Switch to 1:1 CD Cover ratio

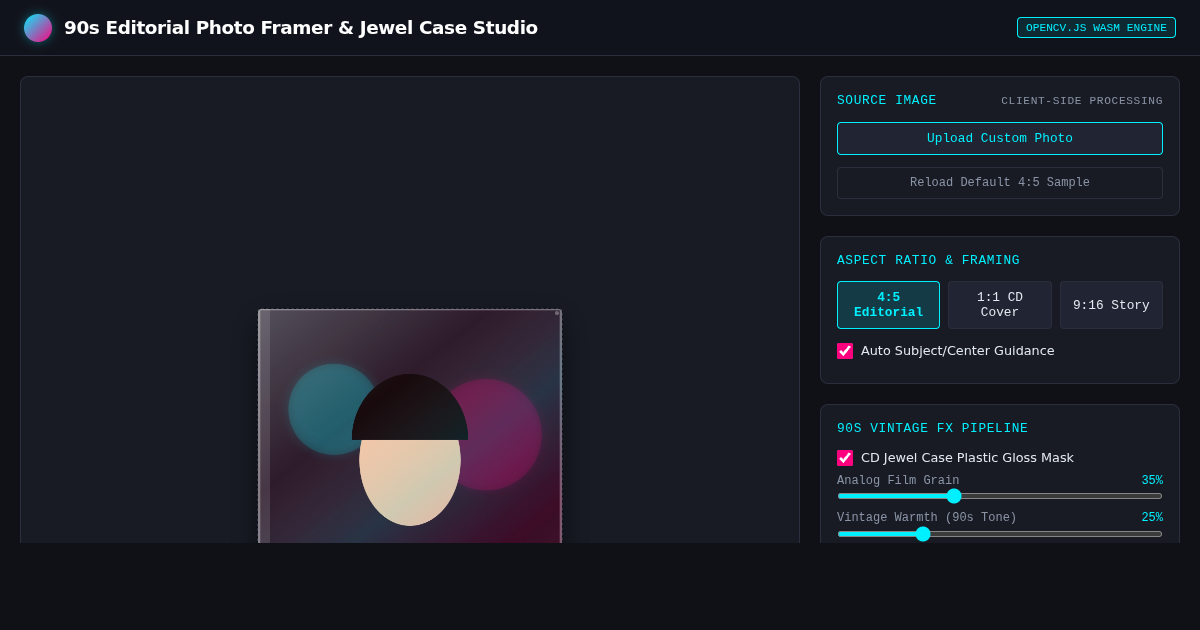[1000, 305]
